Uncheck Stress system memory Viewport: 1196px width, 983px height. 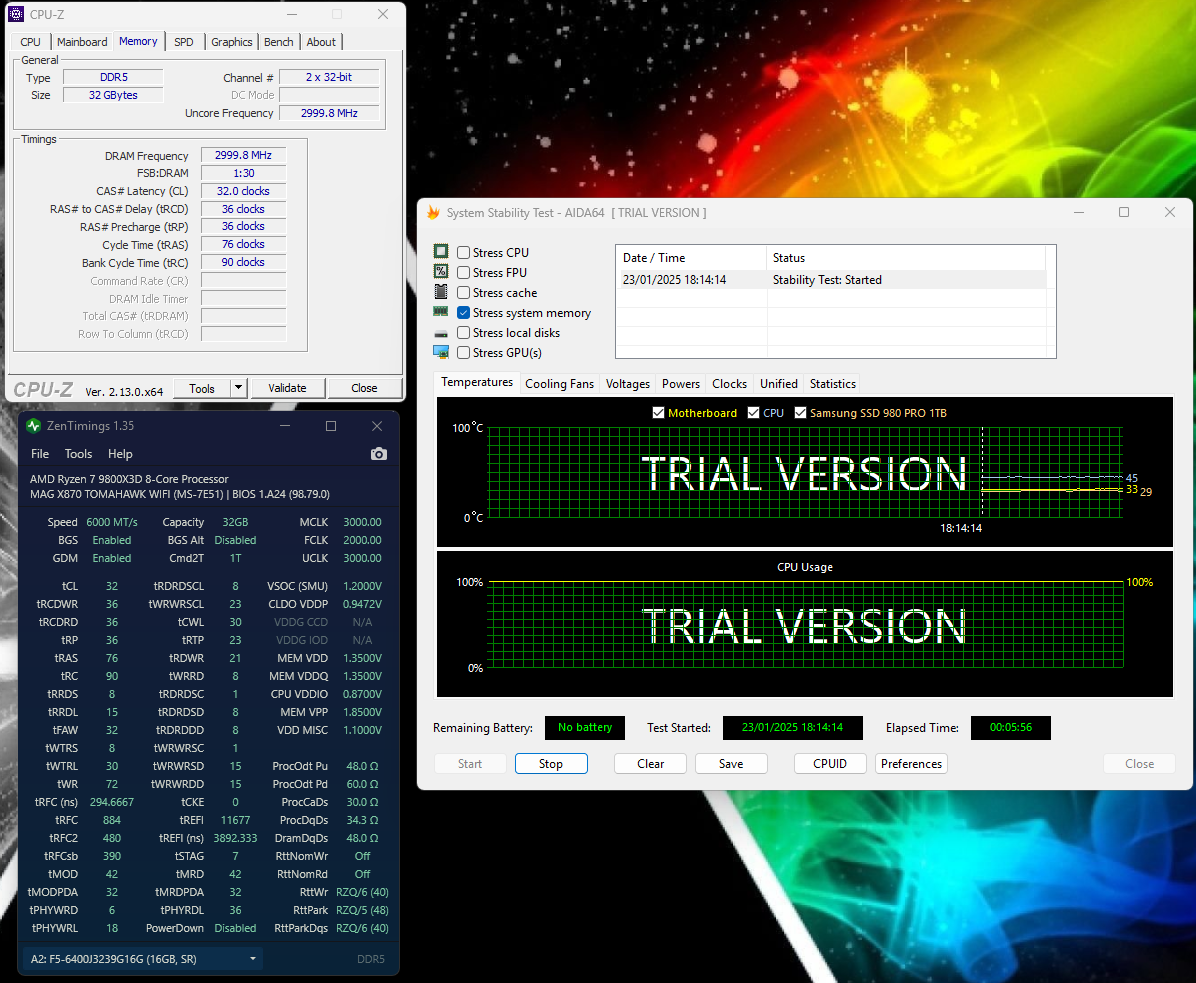click(x=464, y=313)
